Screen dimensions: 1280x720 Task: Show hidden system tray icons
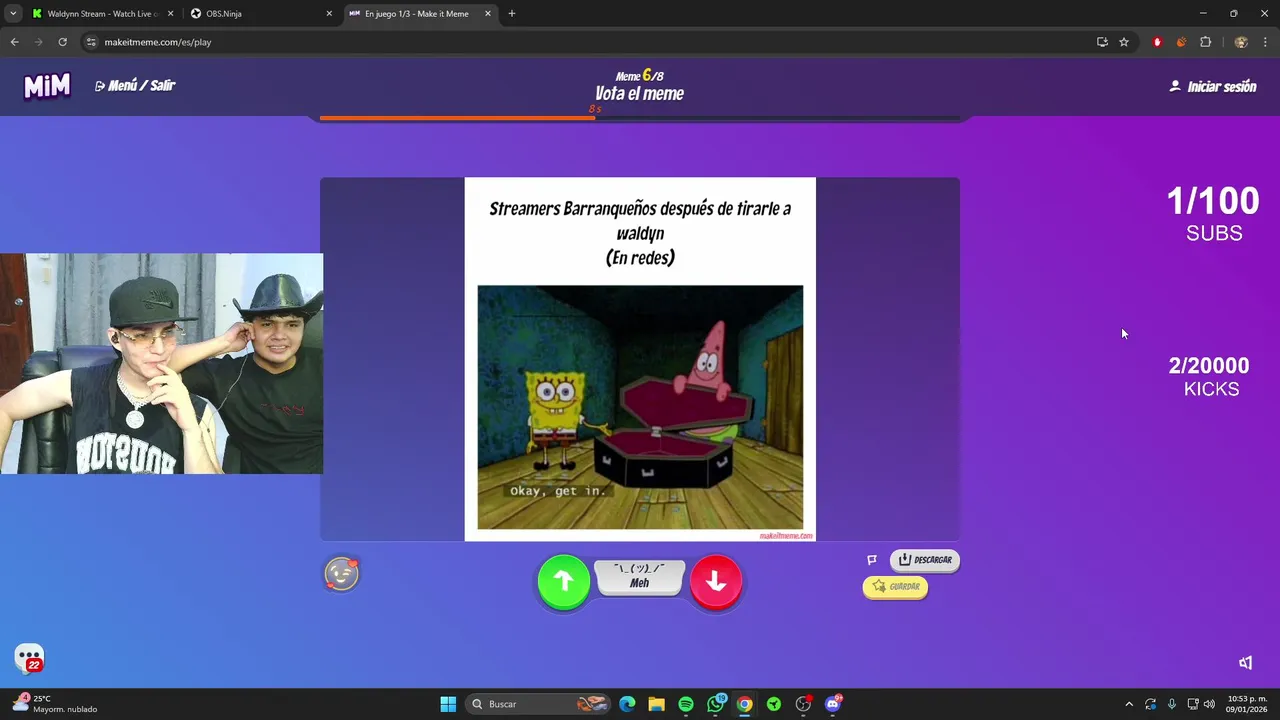click(x=1129, y=704)
